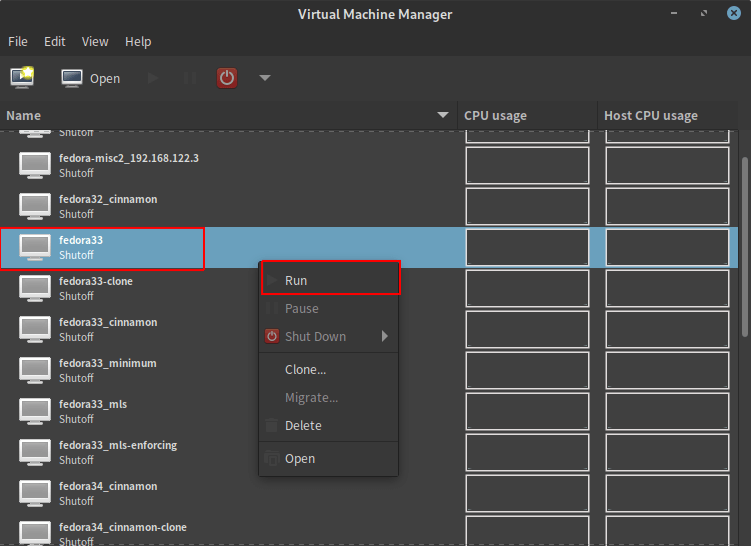Click the fedora-misc2_192.168.122.3 name text
Image resolution: width=751 pixels, height=546 pixels.
pyautogui.click(x=129, y=158)
